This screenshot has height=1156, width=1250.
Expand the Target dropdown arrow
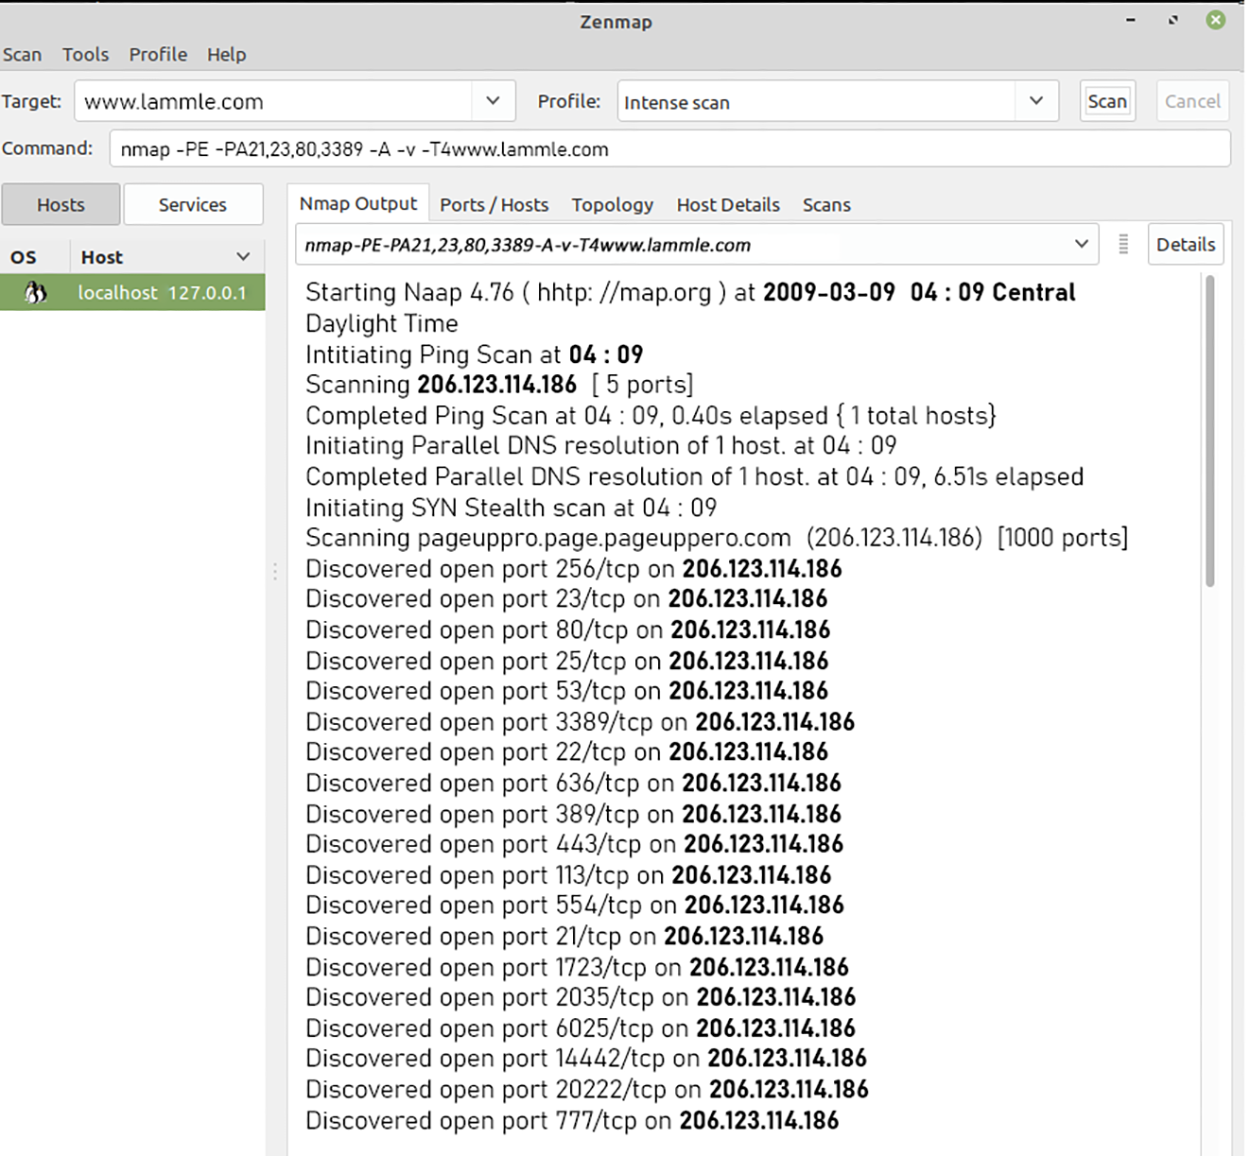493,101
